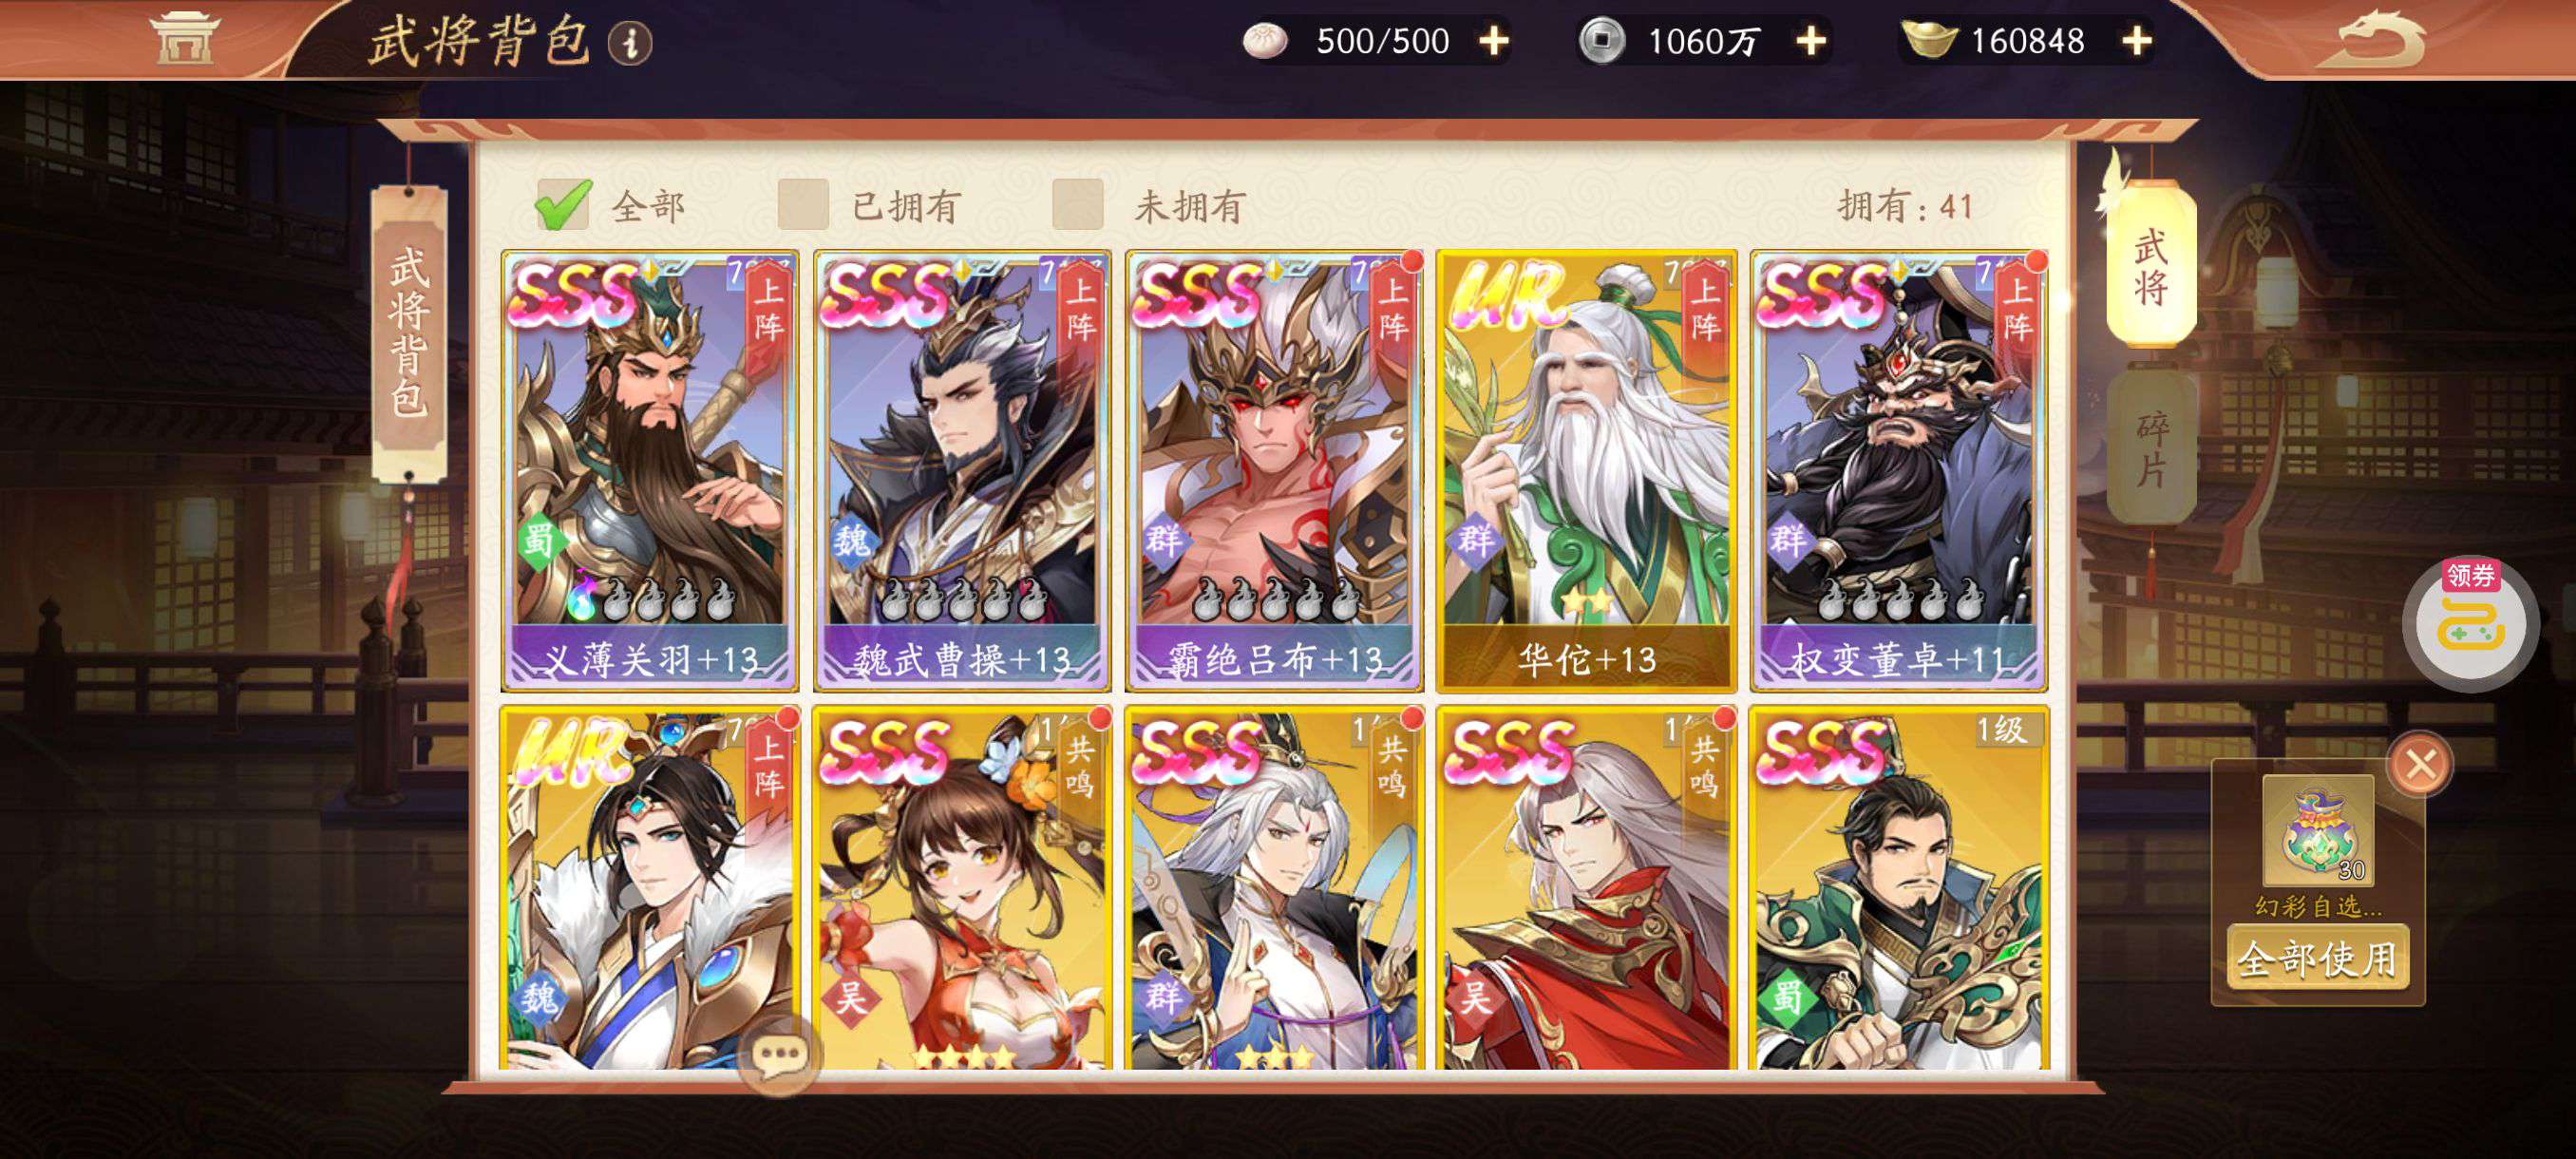Select the 义薄关羽+13 hero card
The image size is (2576, 1159).
point(650,471)
